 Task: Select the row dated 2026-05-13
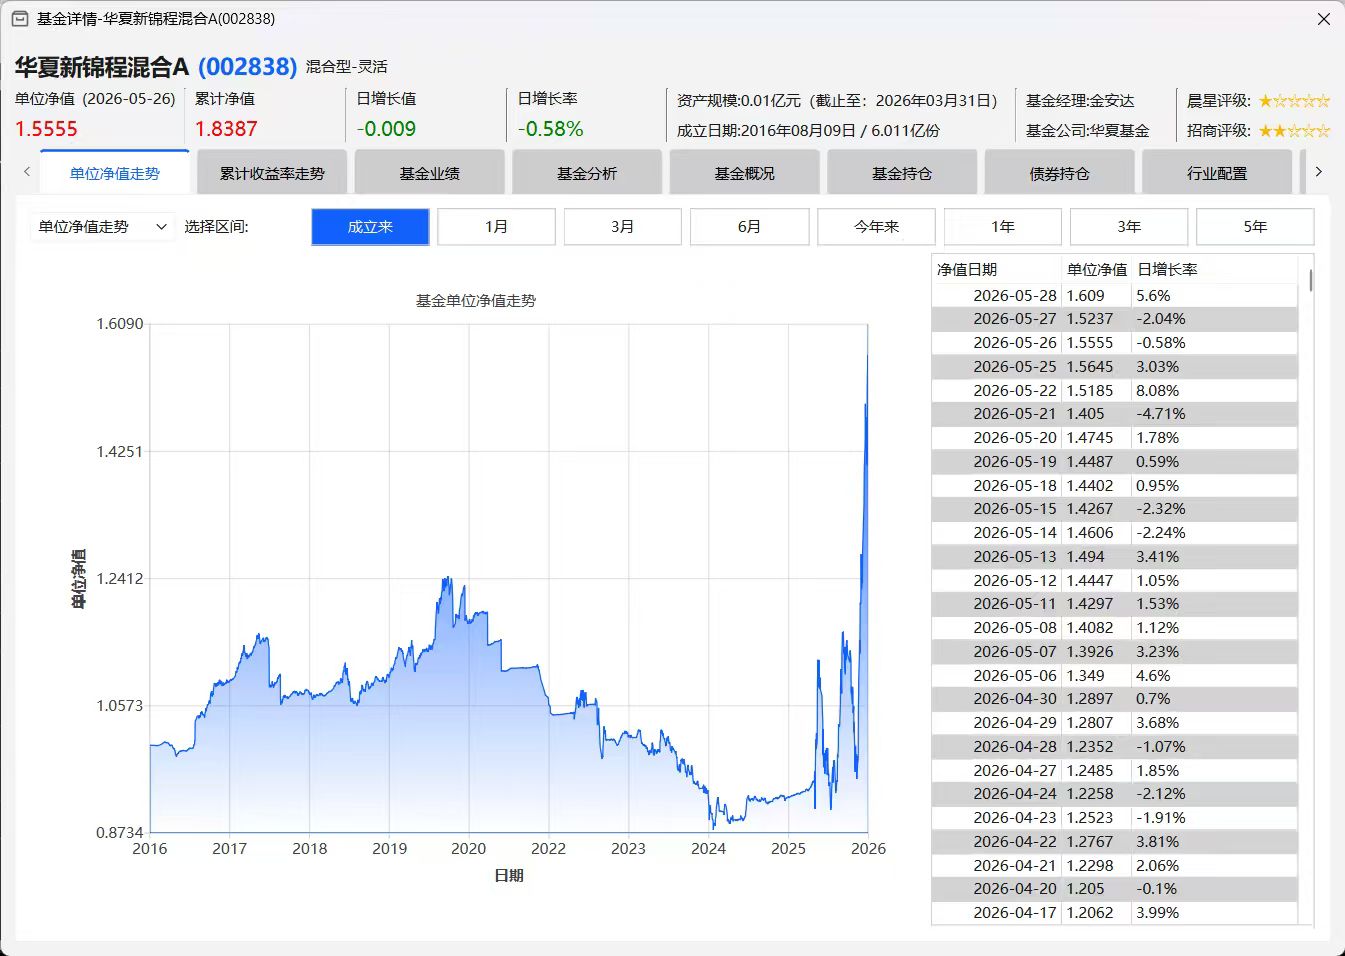tap(1115, 557)
